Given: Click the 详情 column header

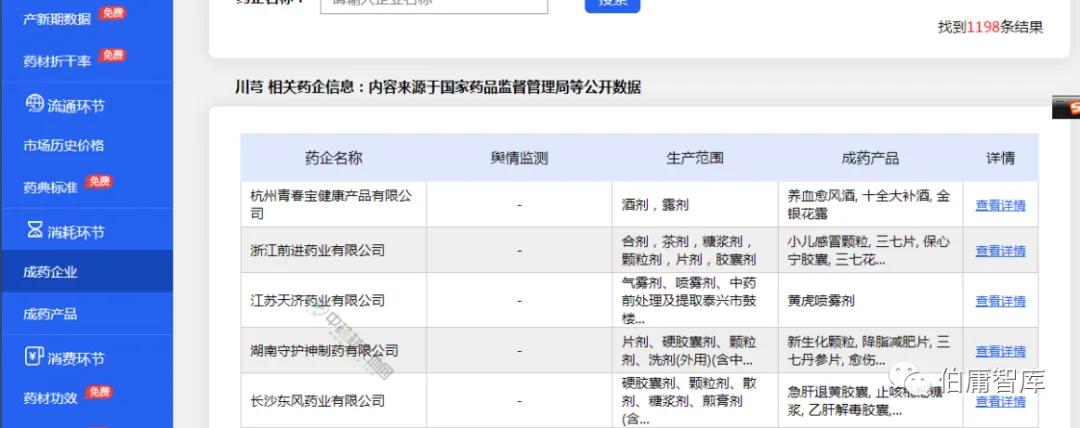Looking at the screenshot, I should 1000,158.
